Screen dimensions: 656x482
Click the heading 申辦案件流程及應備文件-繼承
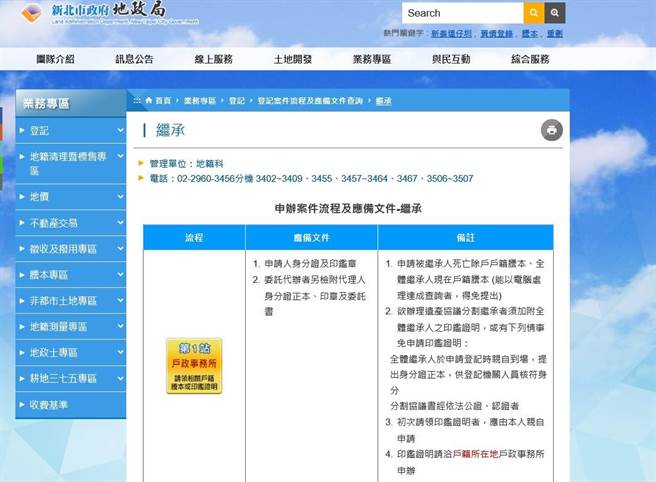348,208
